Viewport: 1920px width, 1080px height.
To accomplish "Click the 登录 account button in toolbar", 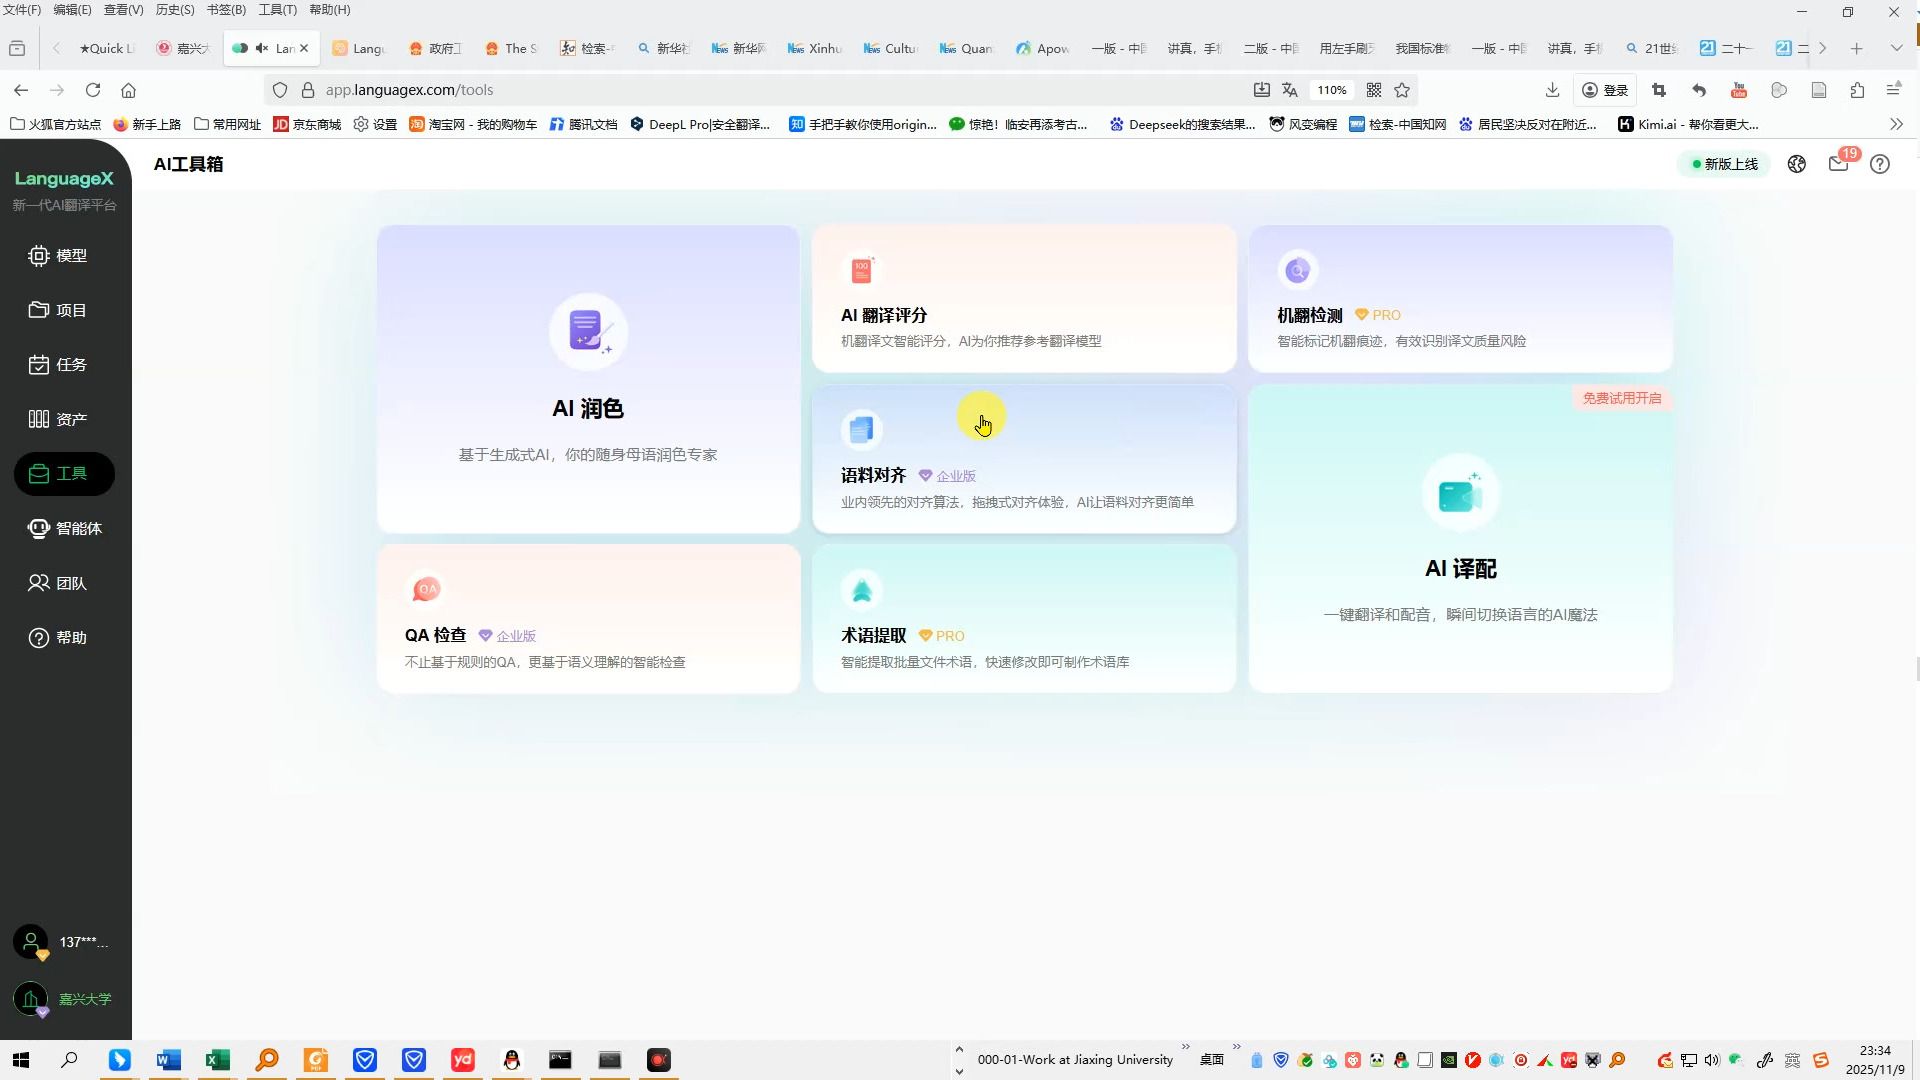I will click(1605, 90).
